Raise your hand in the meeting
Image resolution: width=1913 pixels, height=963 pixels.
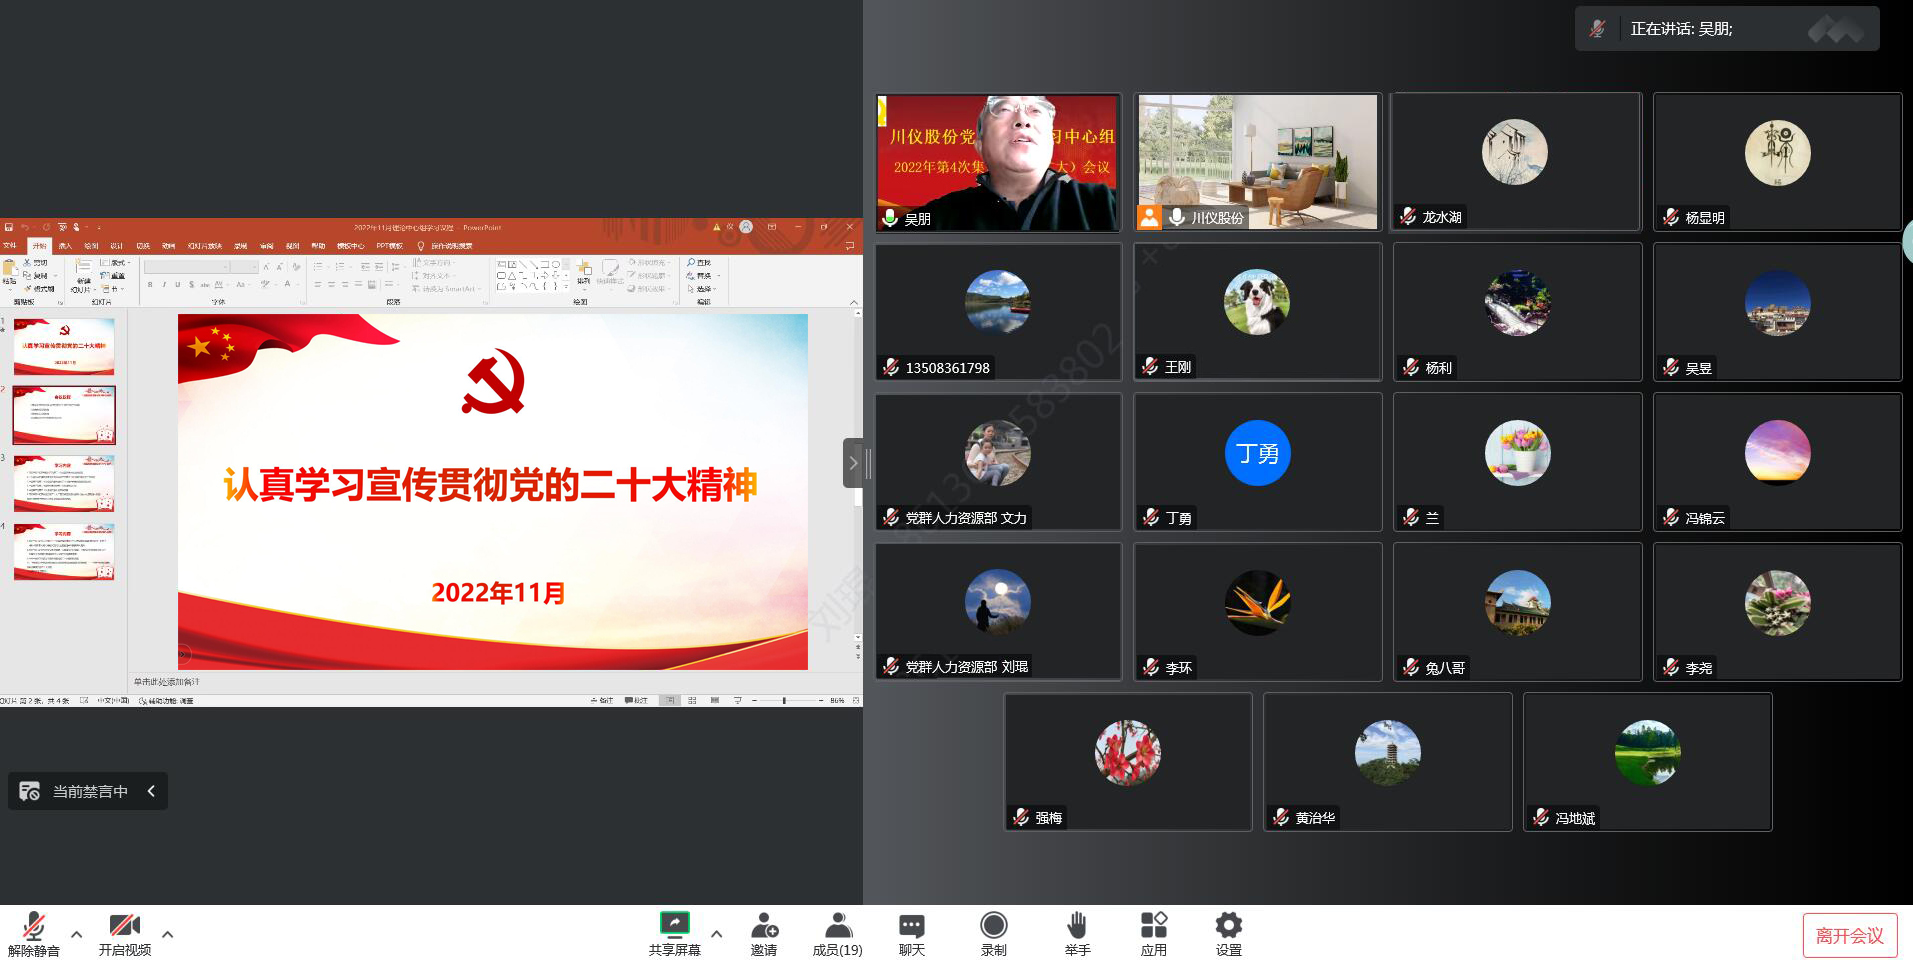click(1077, 933)
